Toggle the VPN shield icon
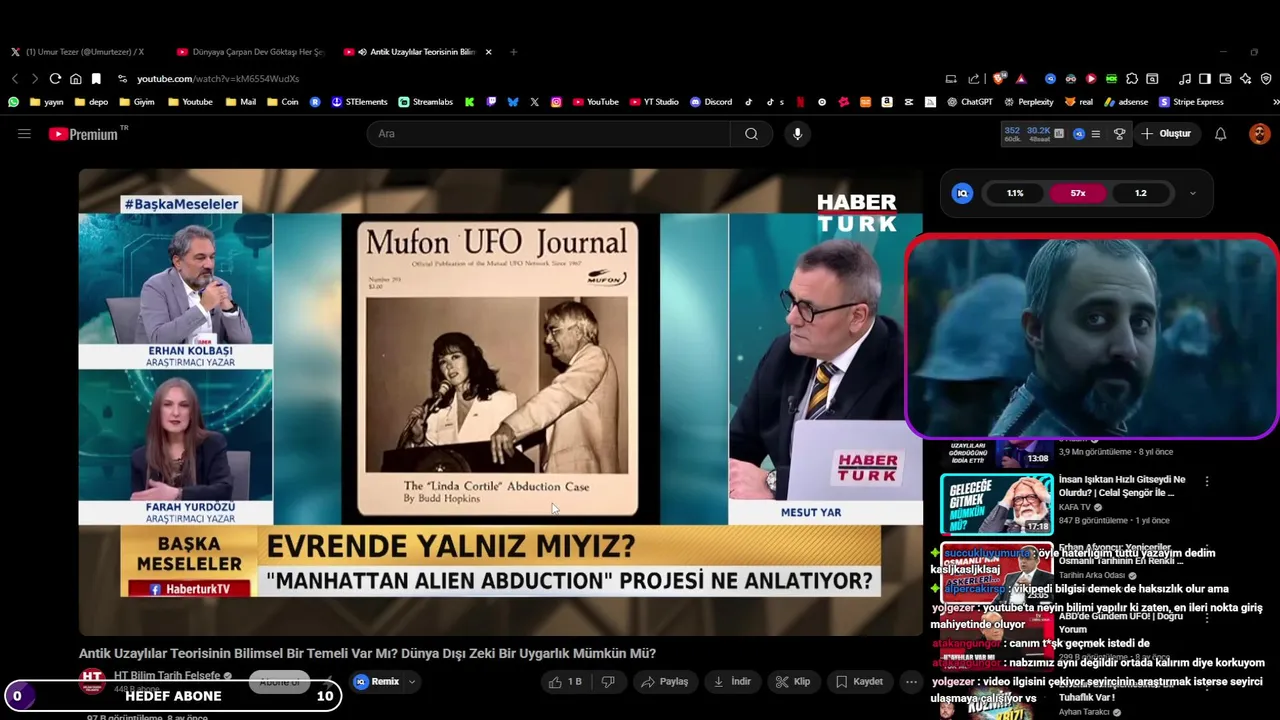1280x720 pixels. (x=1266, y=78)
